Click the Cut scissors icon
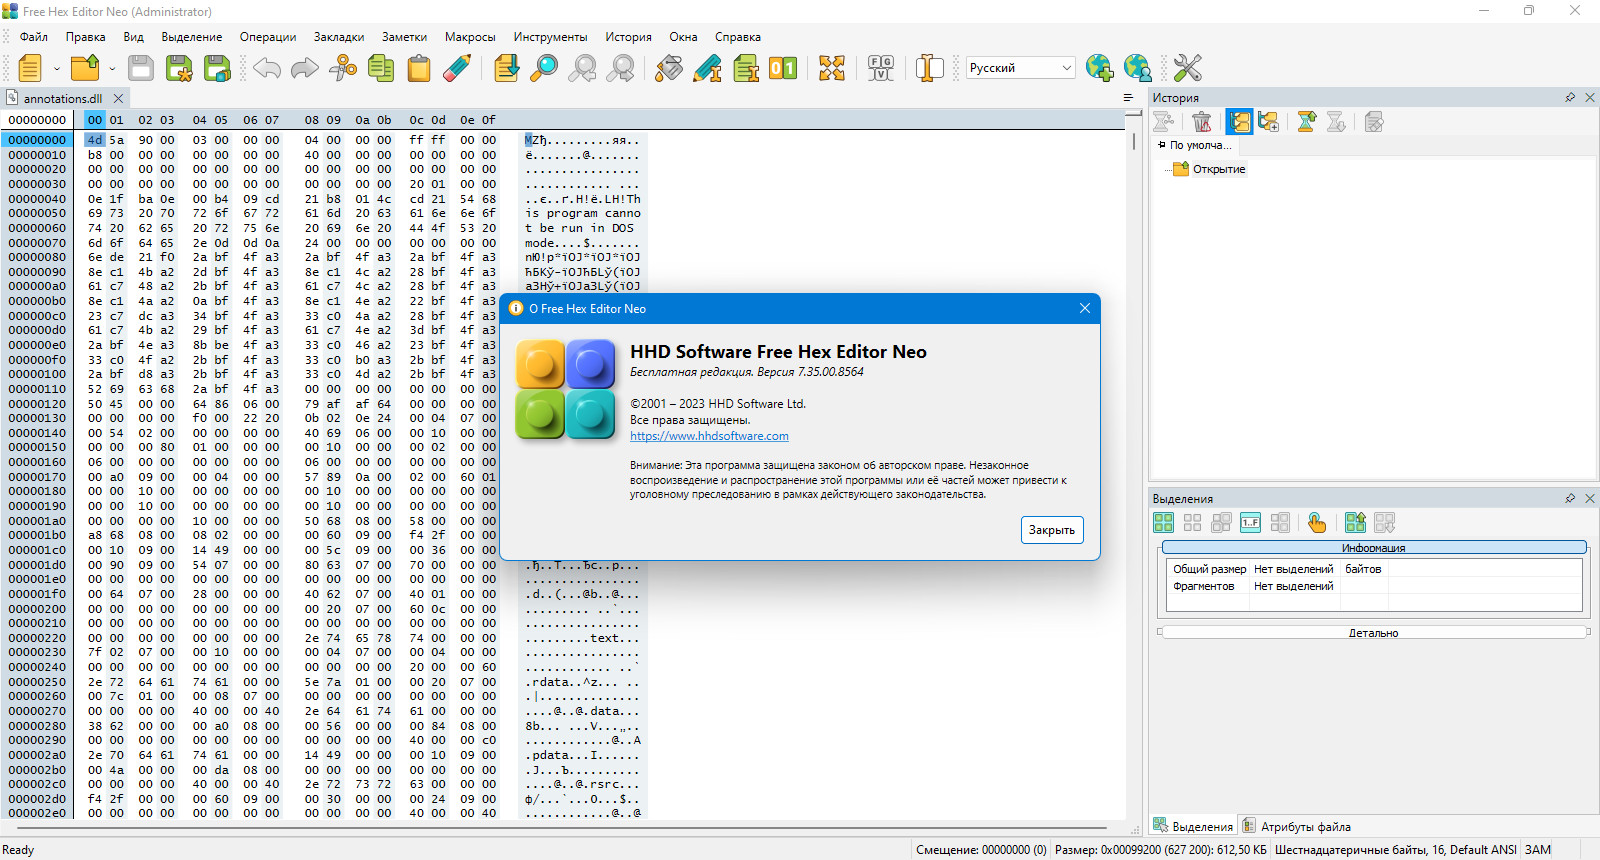Viewport: 1600px width, 860px height. (x=343, y=68)
